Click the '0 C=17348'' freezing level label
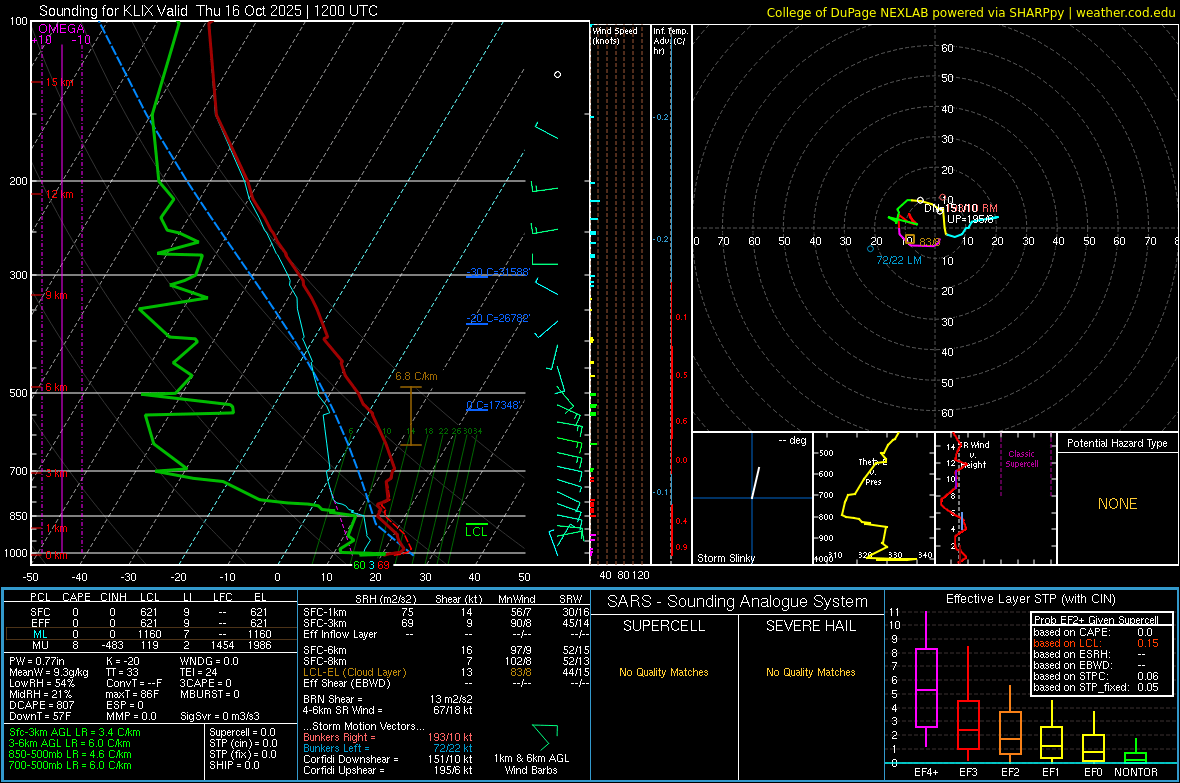Viewport: 1180px width, 783px height. 494,405
